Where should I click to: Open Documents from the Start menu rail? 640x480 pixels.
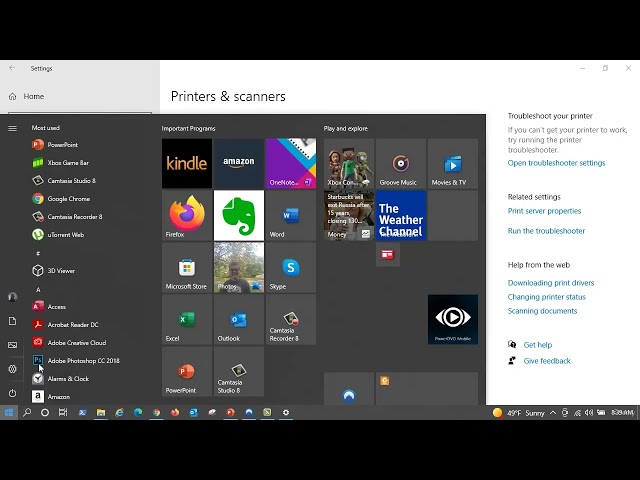click(x=13, y=321)
